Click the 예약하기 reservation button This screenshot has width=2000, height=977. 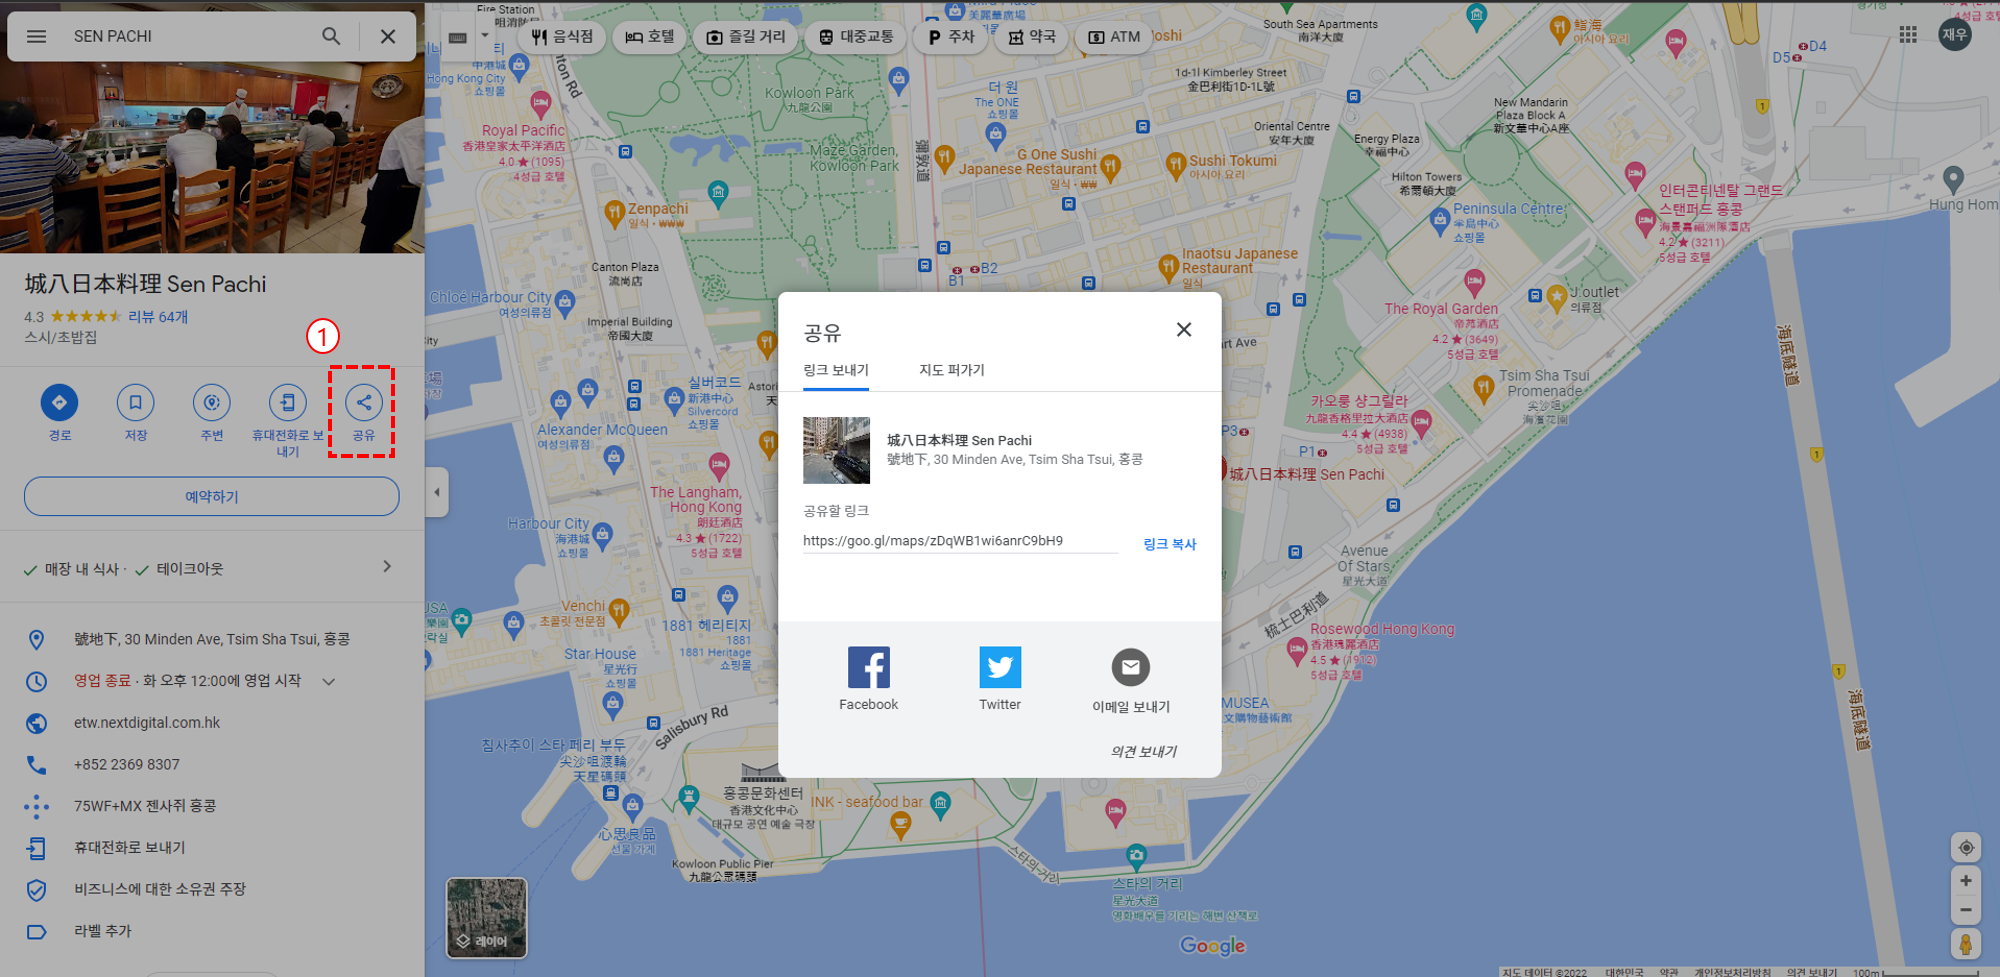[x=212, y=496]
